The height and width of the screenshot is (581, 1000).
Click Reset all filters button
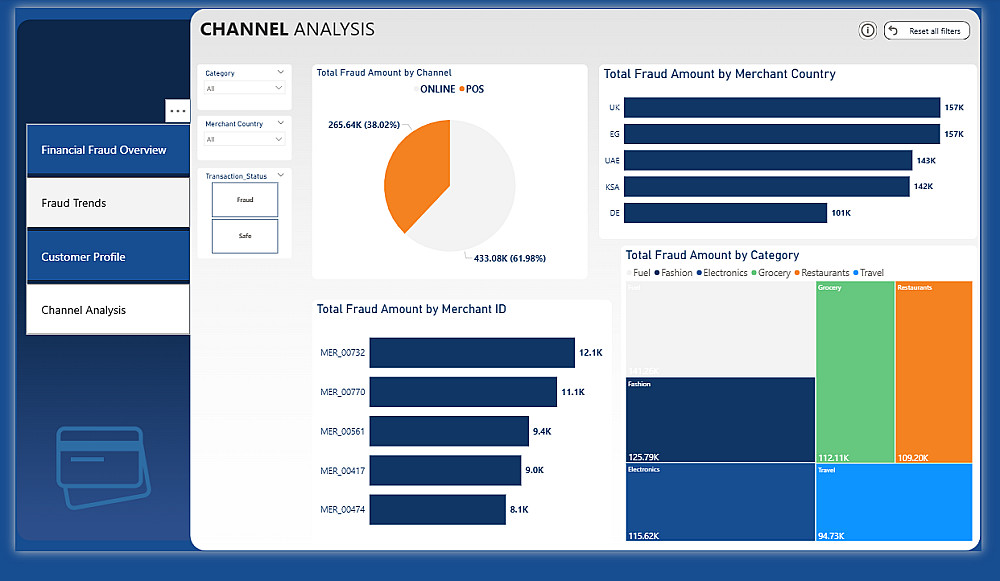click(x=927, y=31)
